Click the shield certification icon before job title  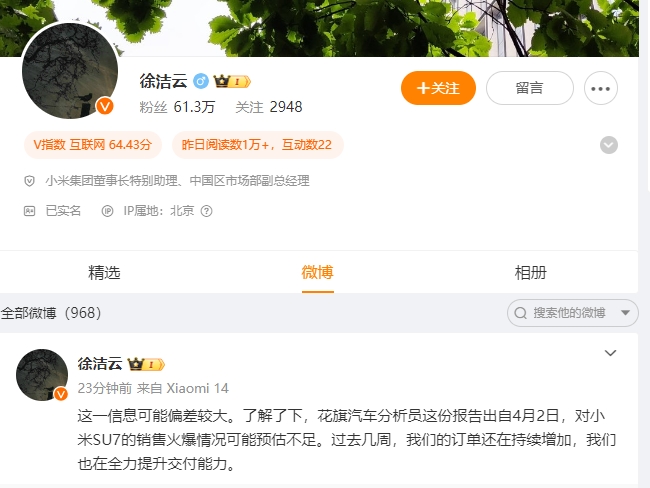(x=29, y=181)
